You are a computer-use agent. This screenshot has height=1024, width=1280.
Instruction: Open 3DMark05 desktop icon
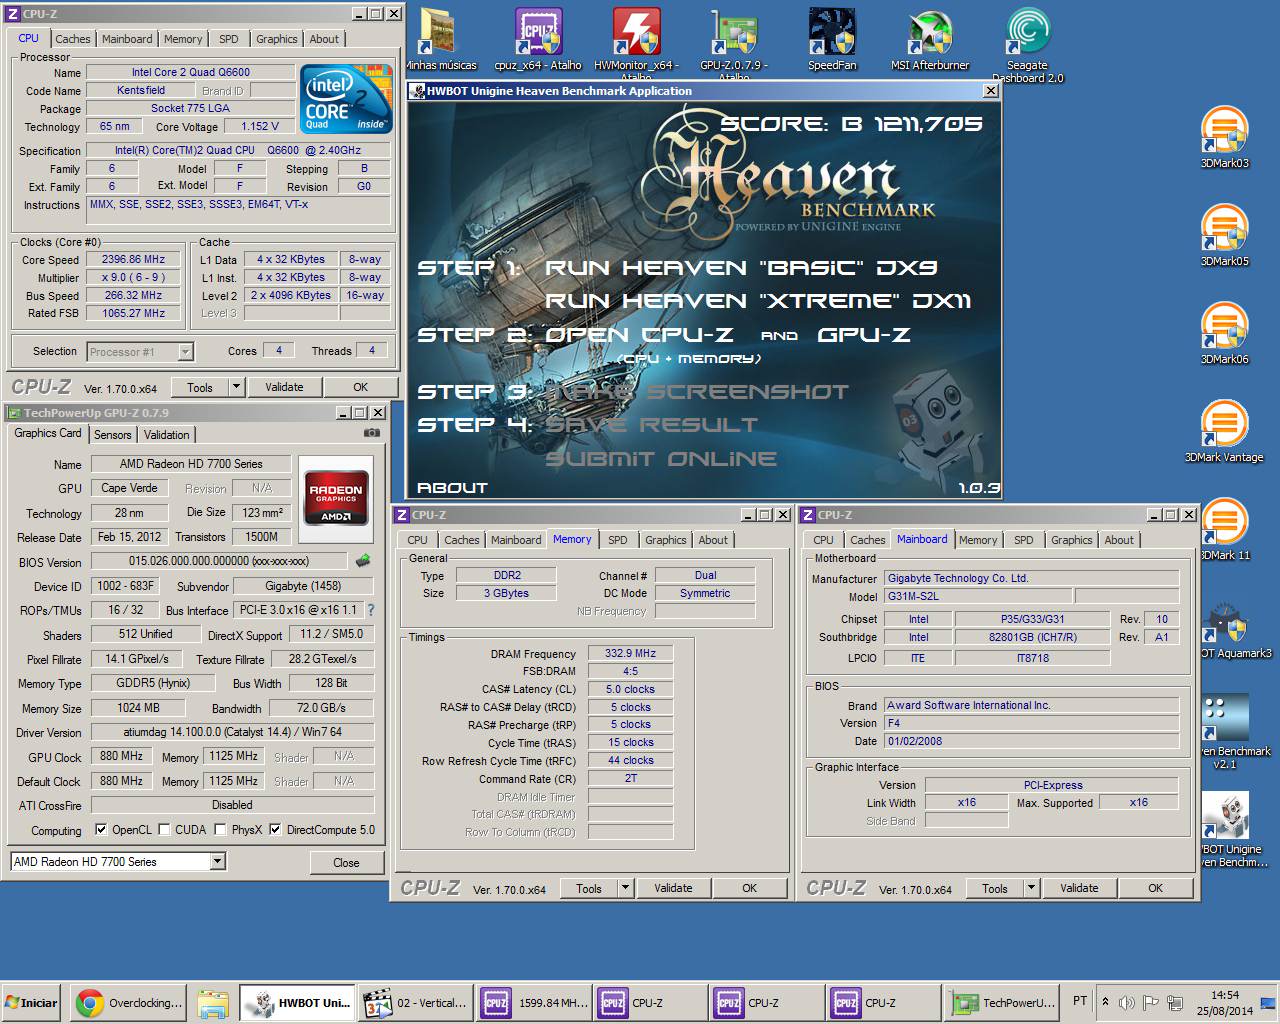(x=1224, y=235)
